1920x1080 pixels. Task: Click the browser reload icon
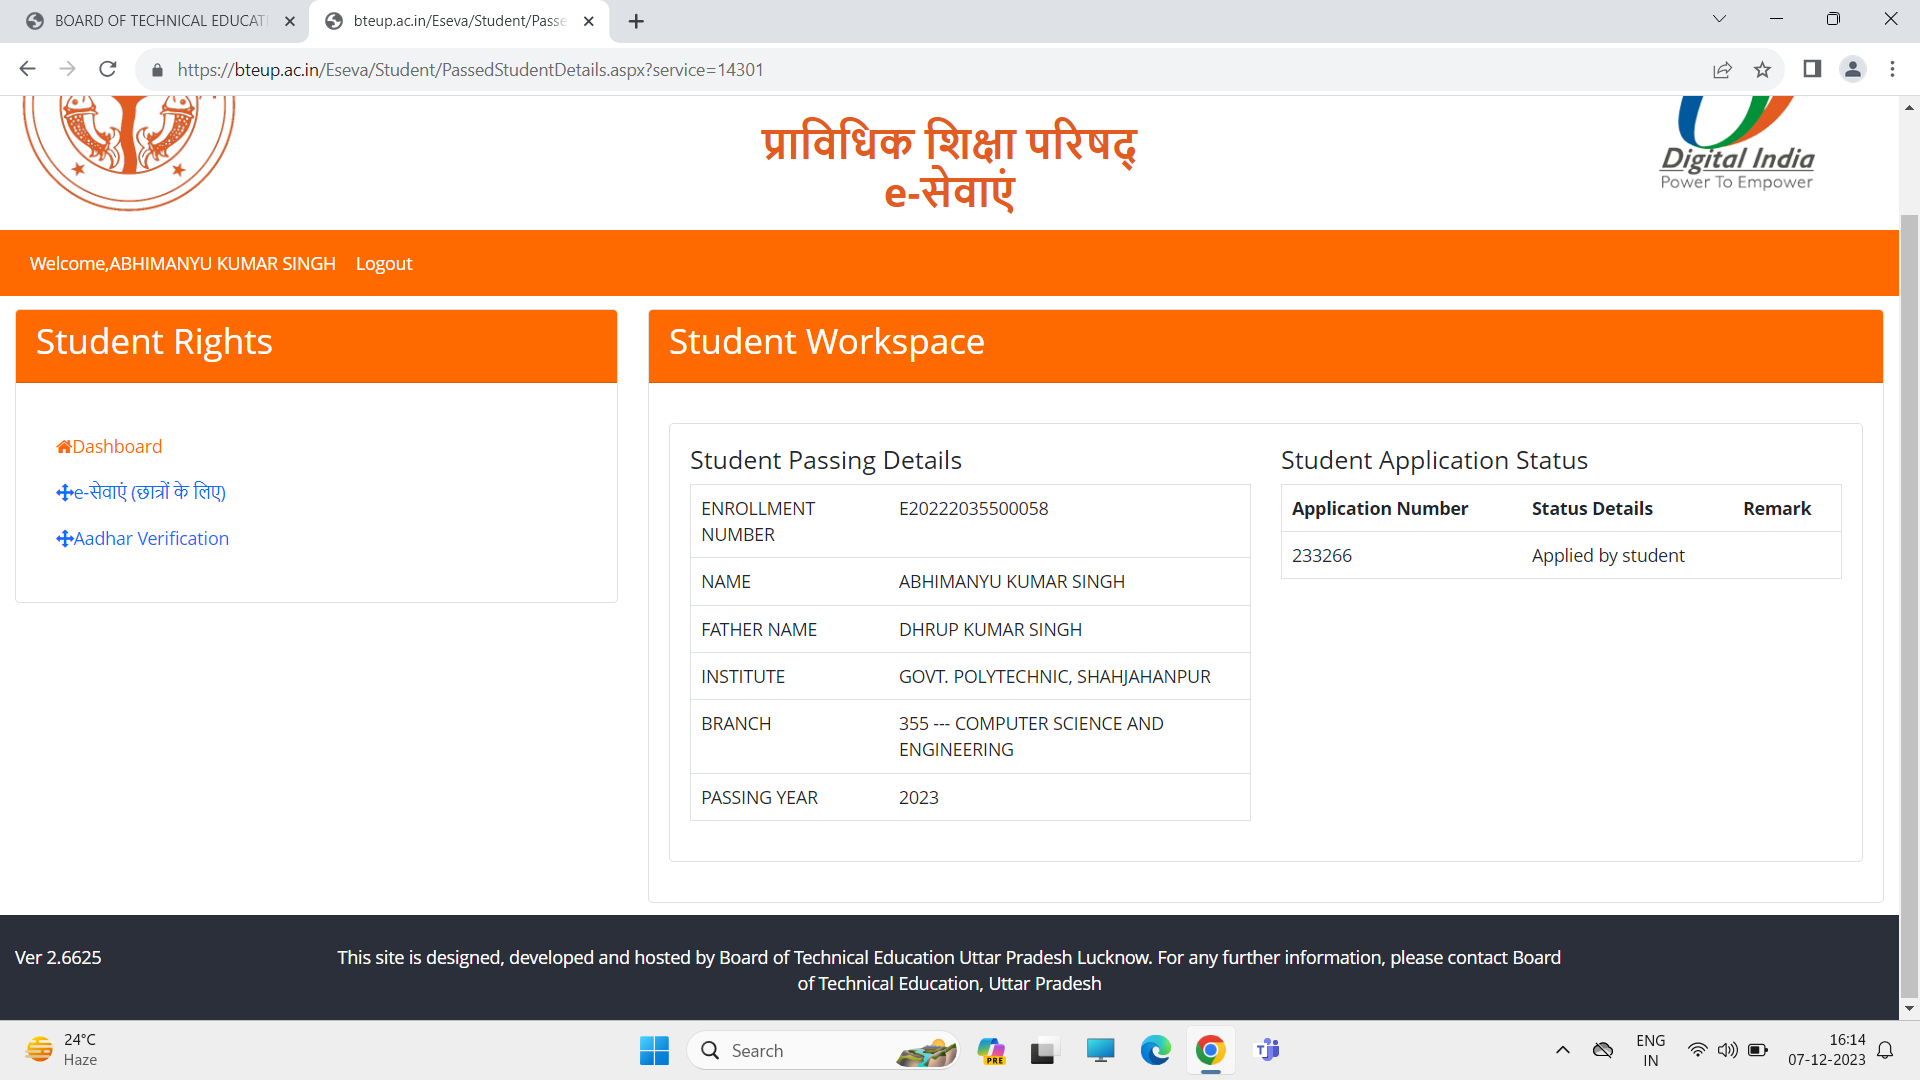(x=108, y=69)
